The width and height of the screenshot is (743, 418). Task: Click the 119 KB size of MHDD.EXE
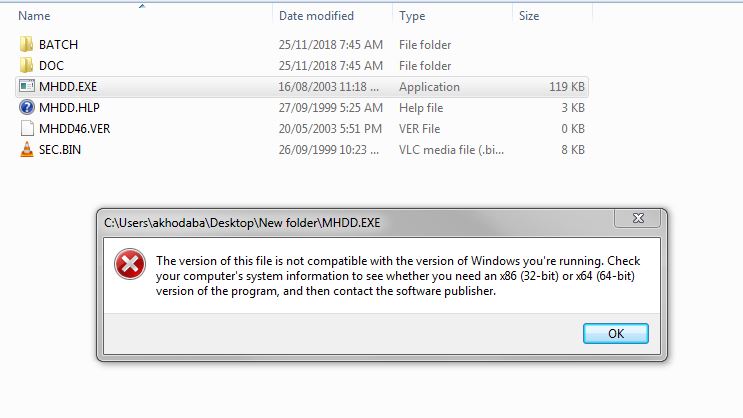tap(567, 87)
